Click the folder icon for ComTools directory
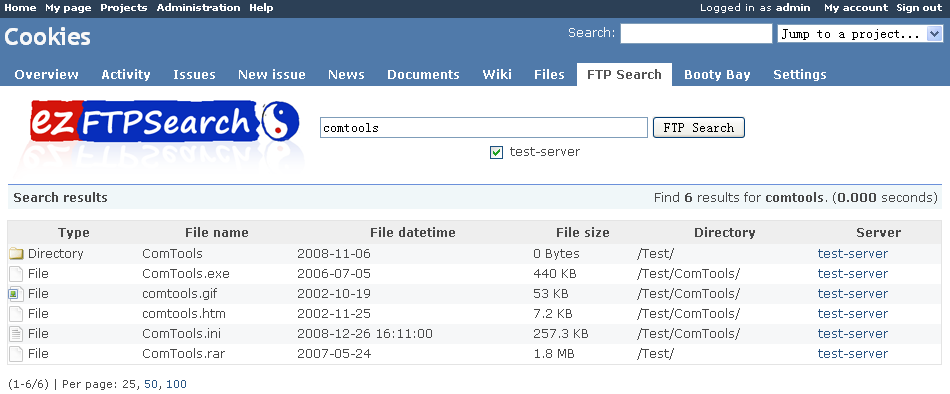This screenshot has width=950, height=394. (x=16, y=254)
